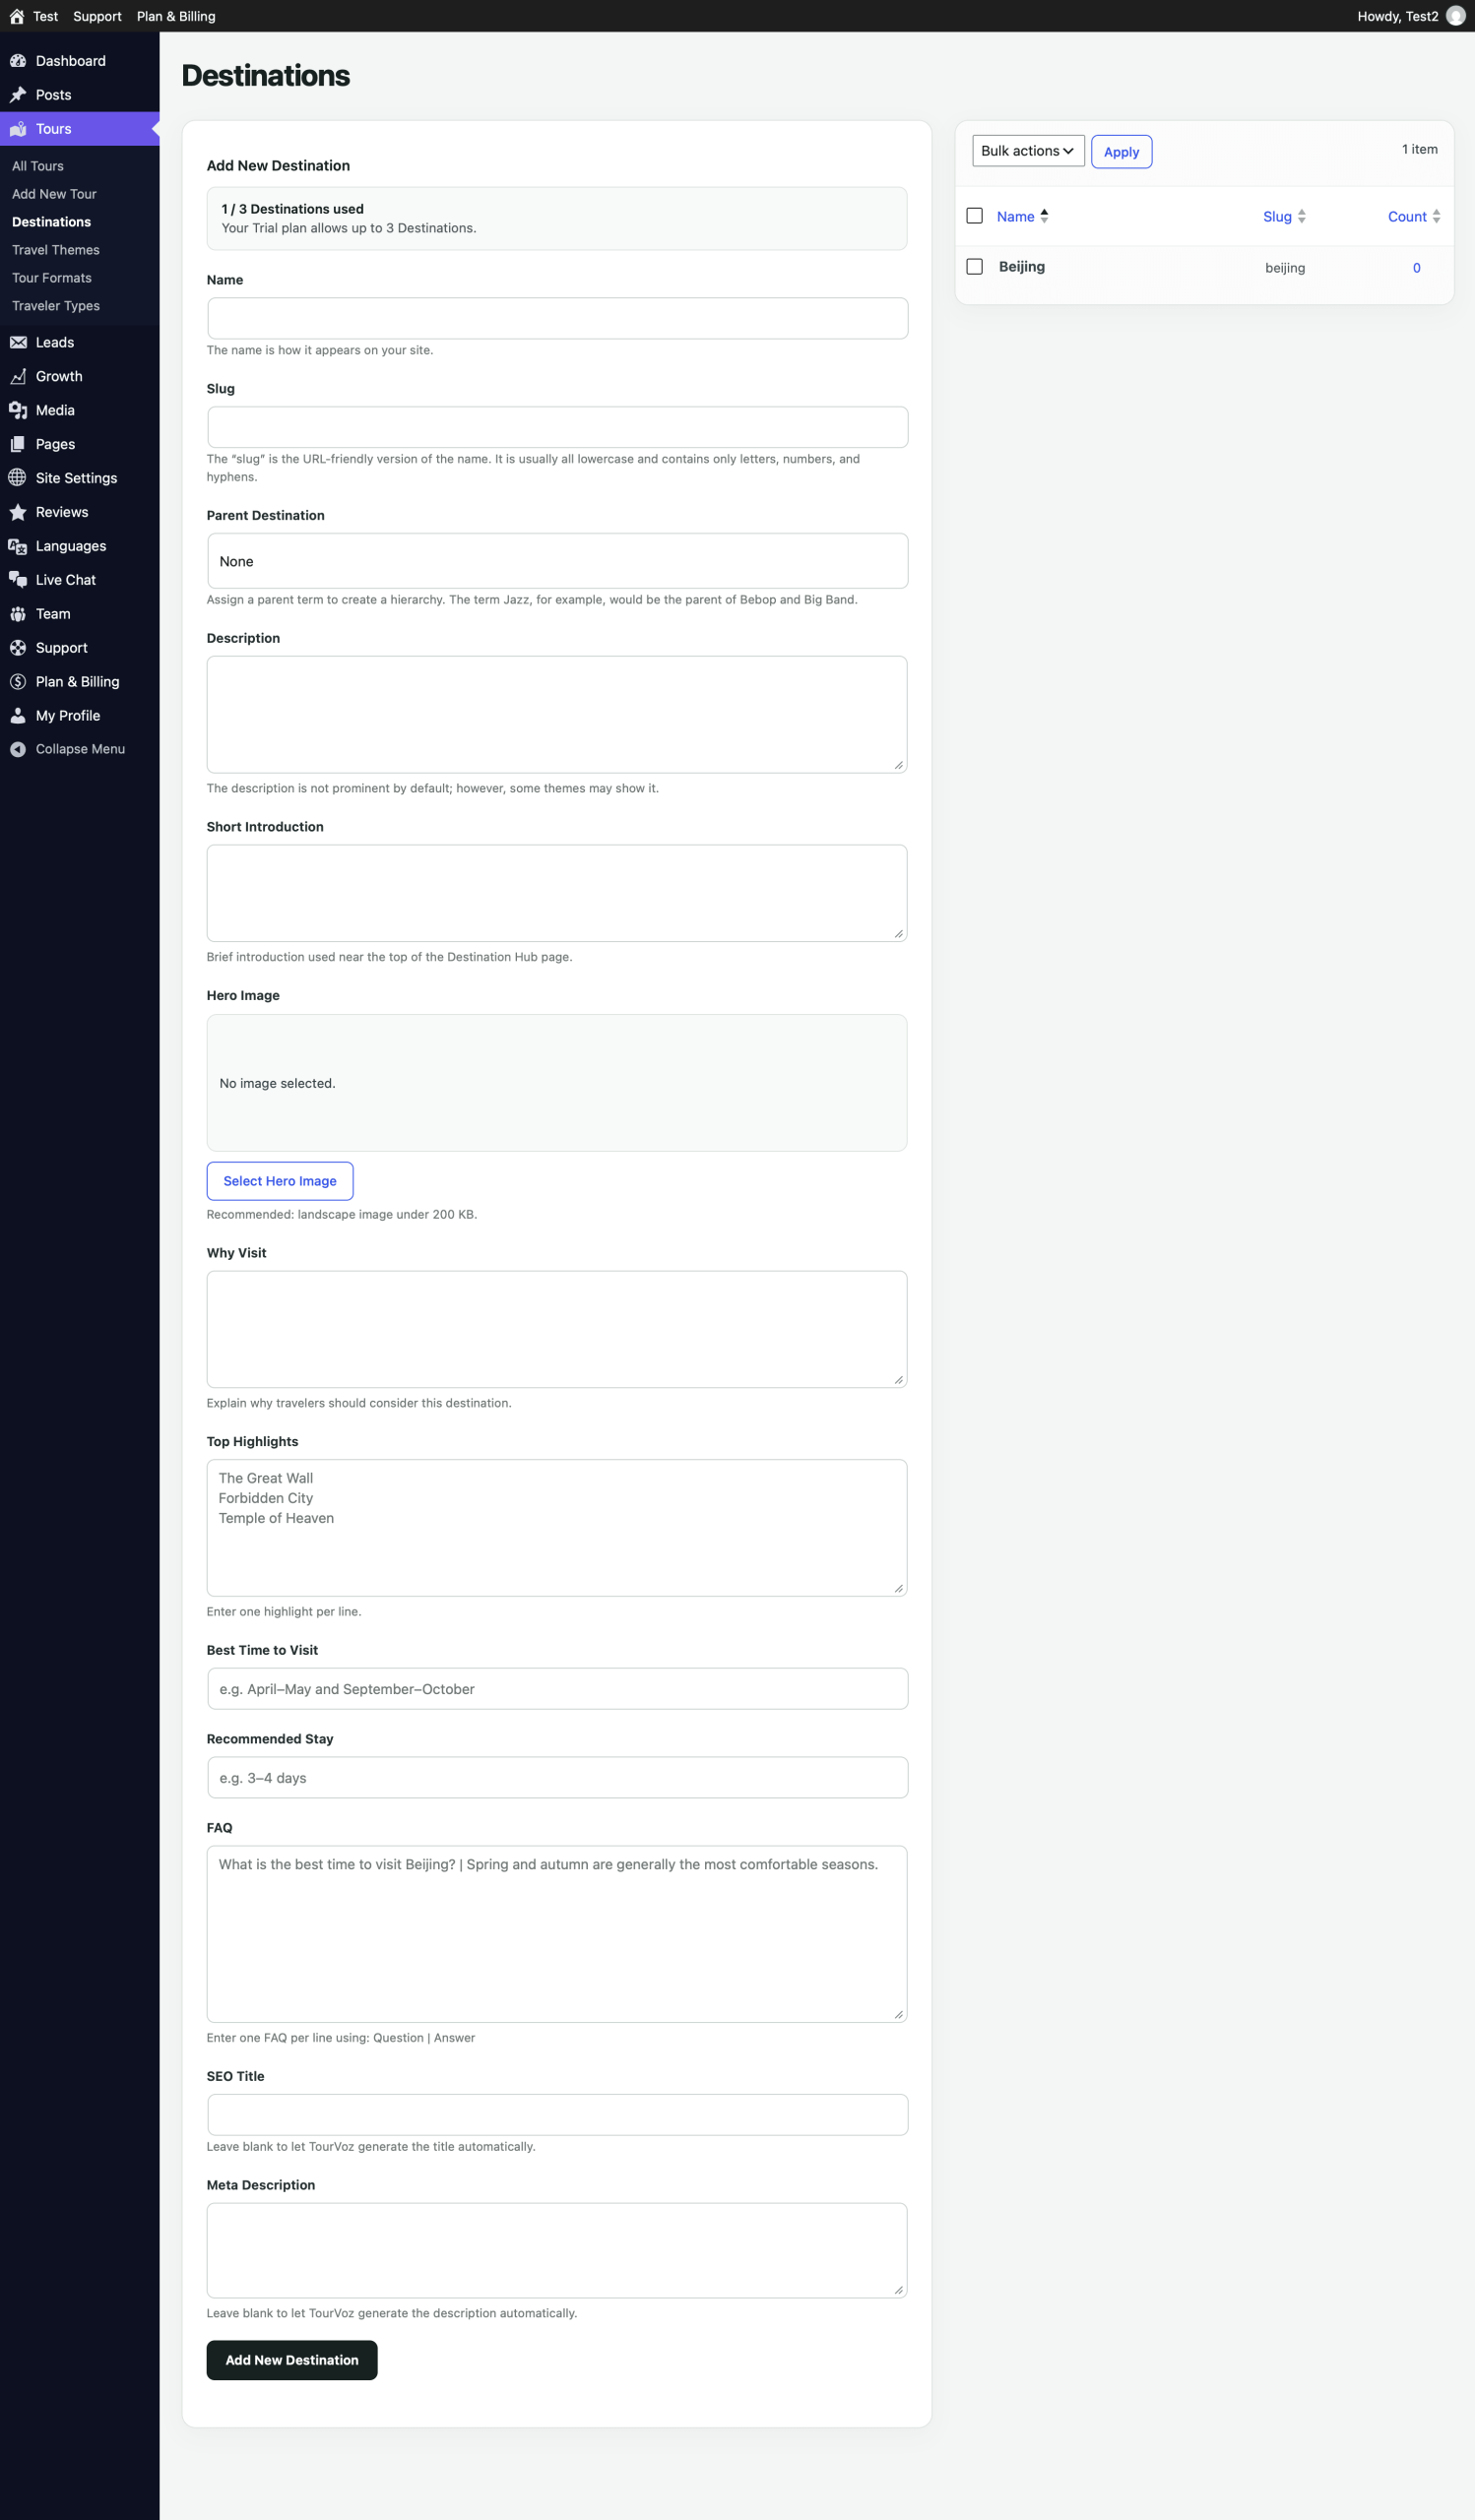The height and width of the screenshot is (2520, 1475).
Task: Click into the Best Time to Visit field
Action: coord(557,1689)
